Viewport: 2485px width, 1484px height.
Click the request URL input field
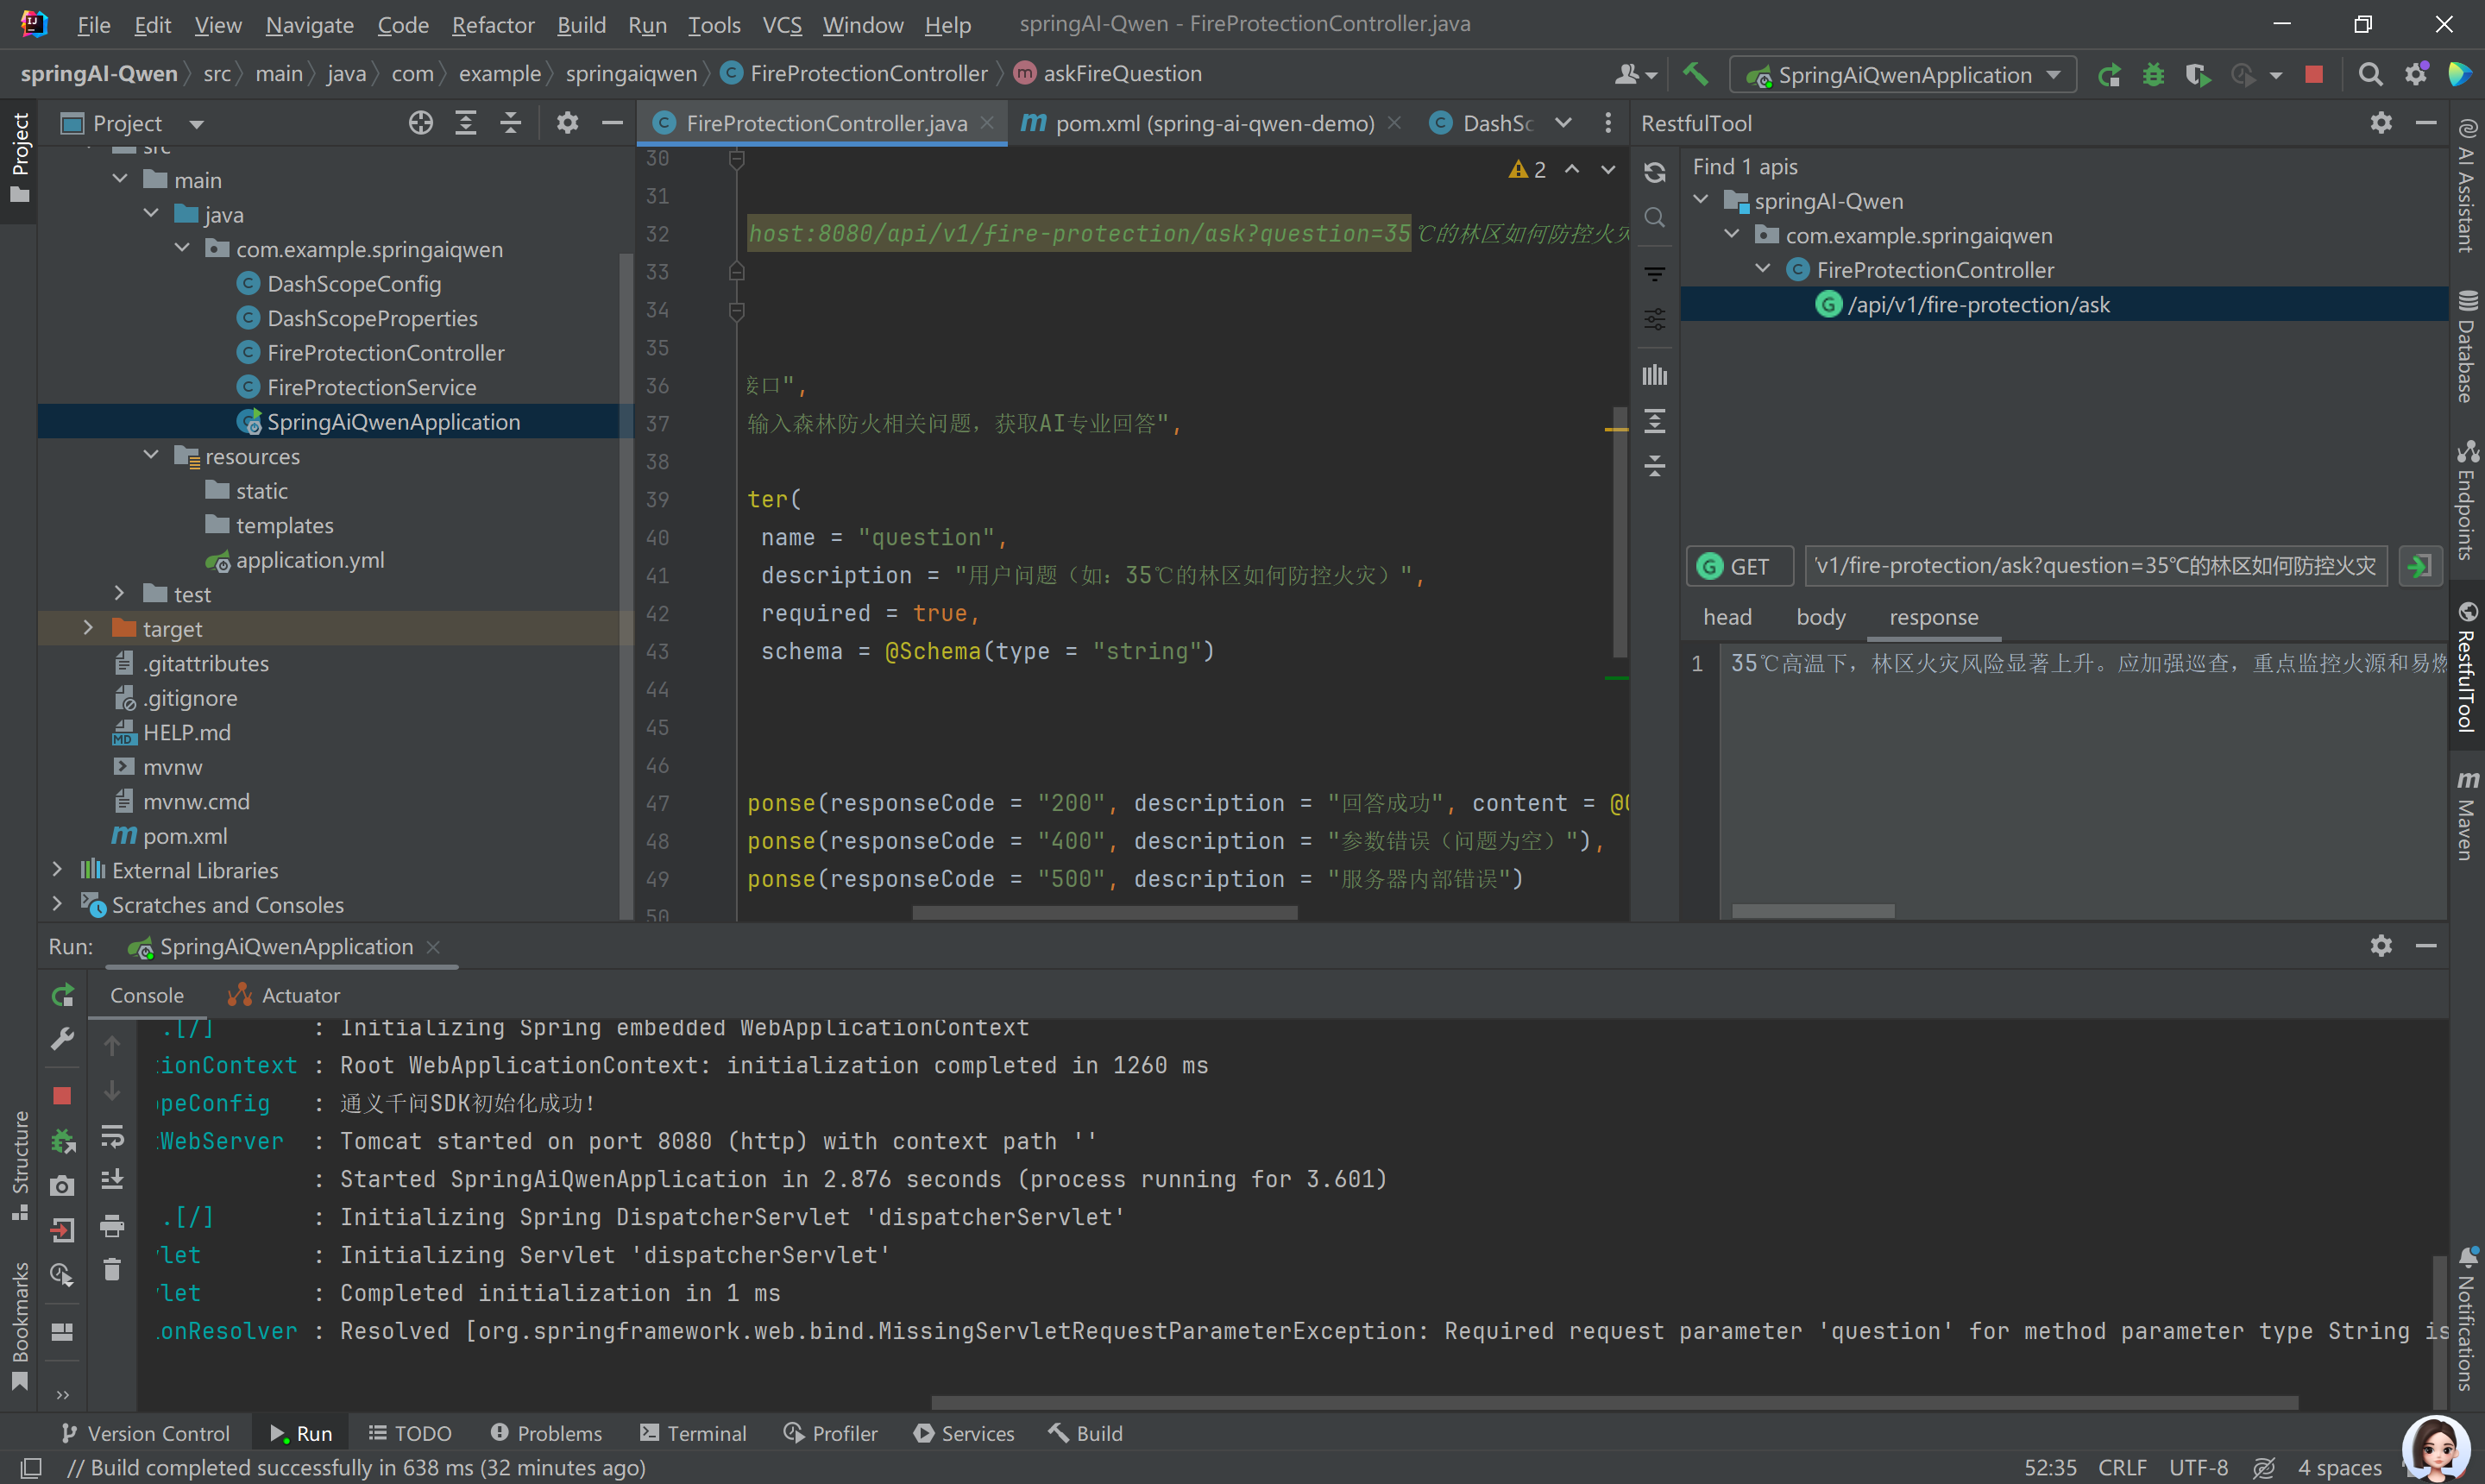[x=2095, y=566]
